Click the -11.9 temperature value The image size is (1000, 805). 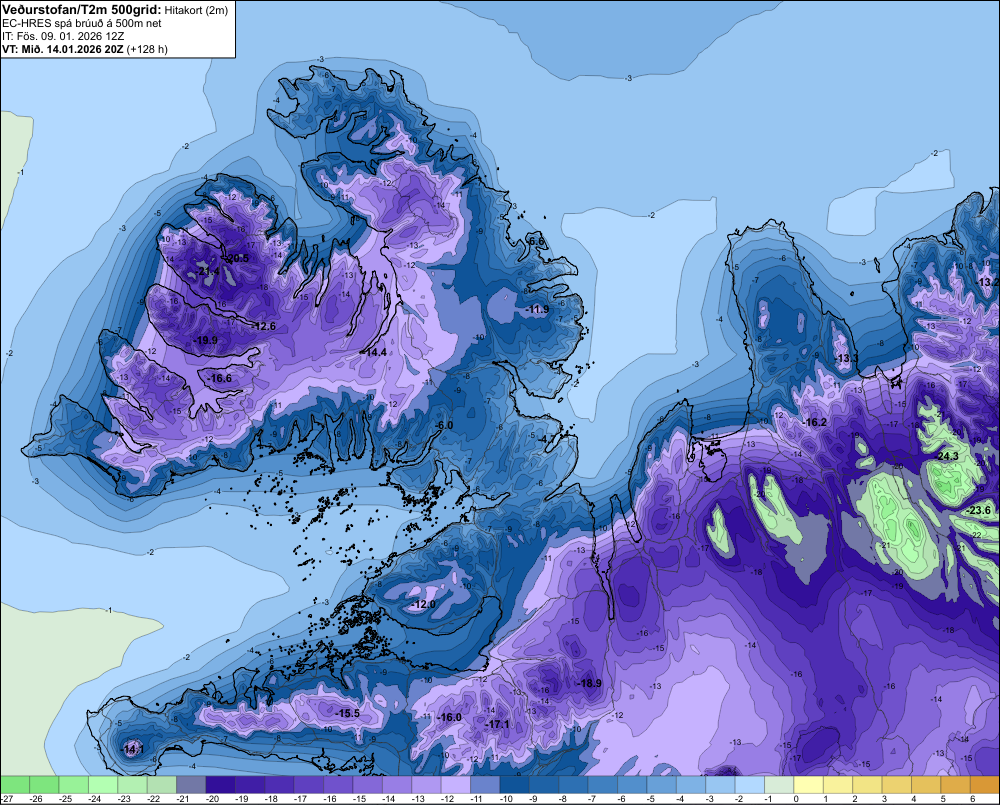(x=537, y=309)
